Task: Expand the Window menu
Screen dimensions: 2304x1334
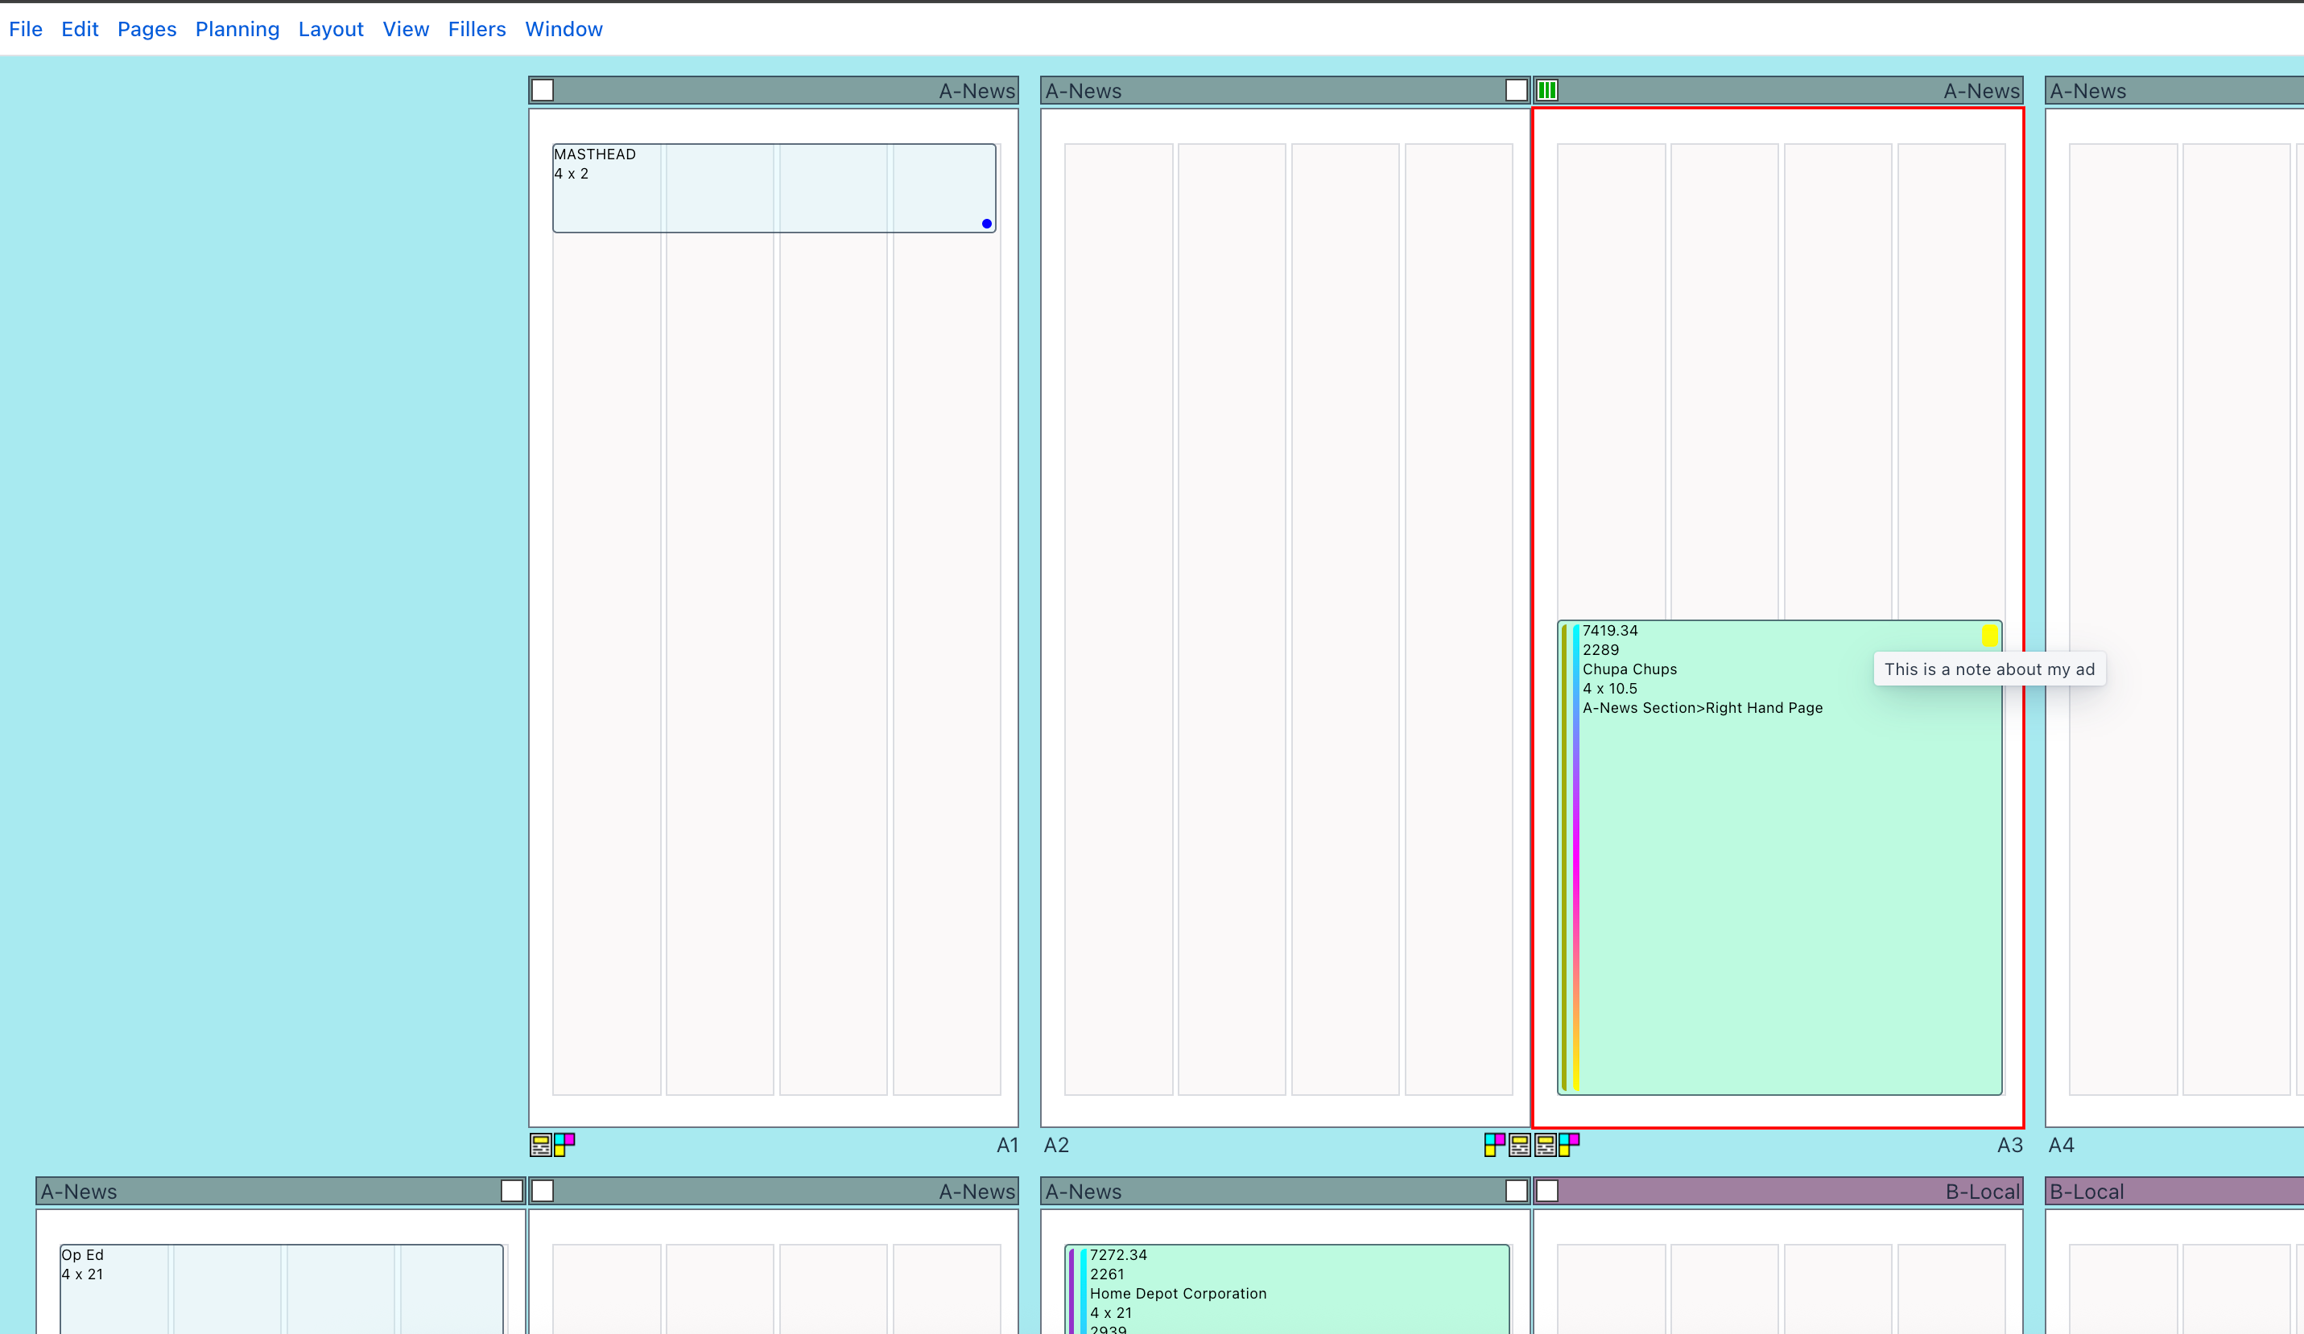Action: [x=563, y=29]
